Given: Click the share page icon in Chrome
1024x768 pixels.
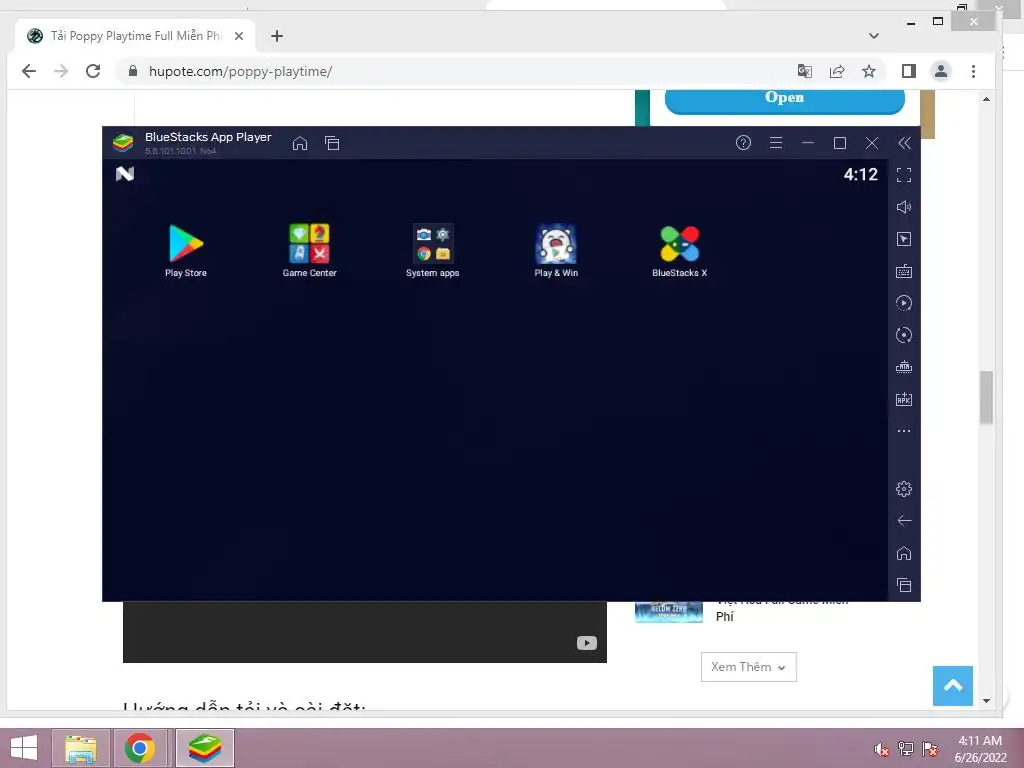Looking at the screenshot, I should 837,71.
